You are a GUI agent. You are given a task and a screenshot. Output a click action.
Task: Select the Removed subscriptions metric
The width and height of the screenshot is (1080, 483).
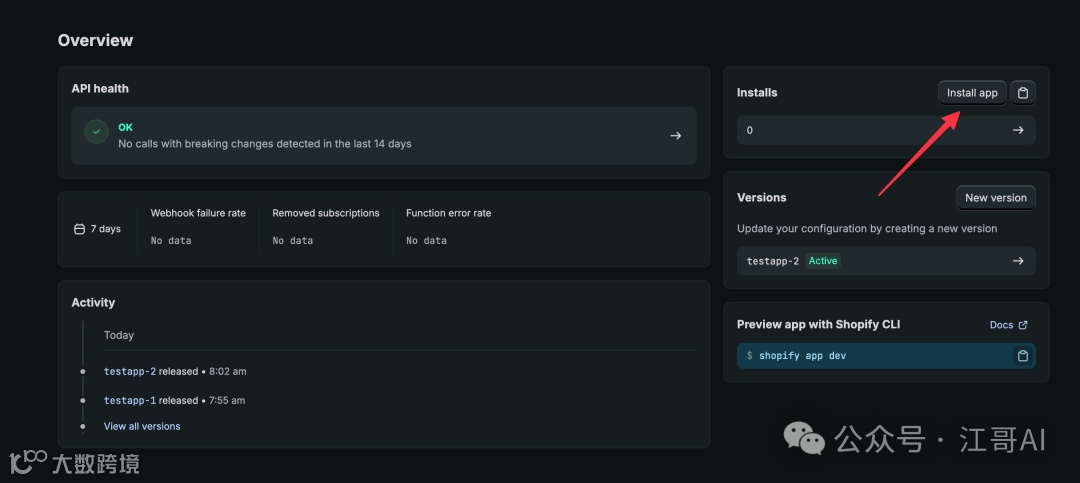pos(325,213)
